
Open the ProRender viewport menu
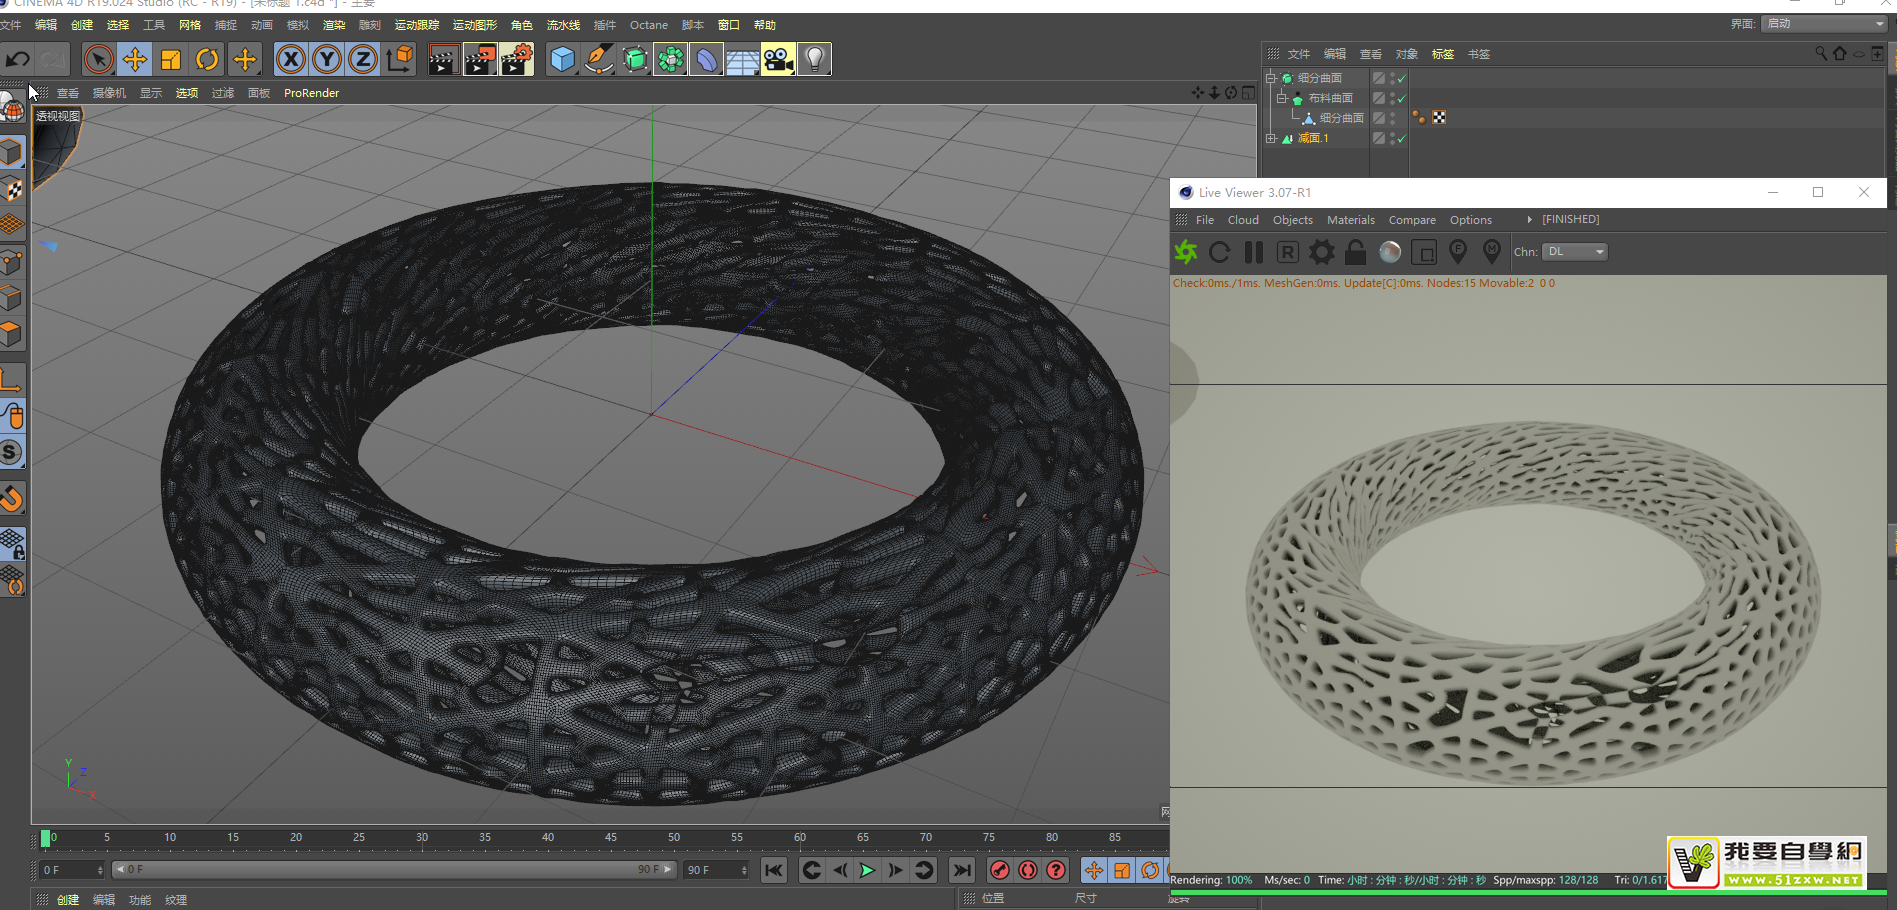[311, 93]
